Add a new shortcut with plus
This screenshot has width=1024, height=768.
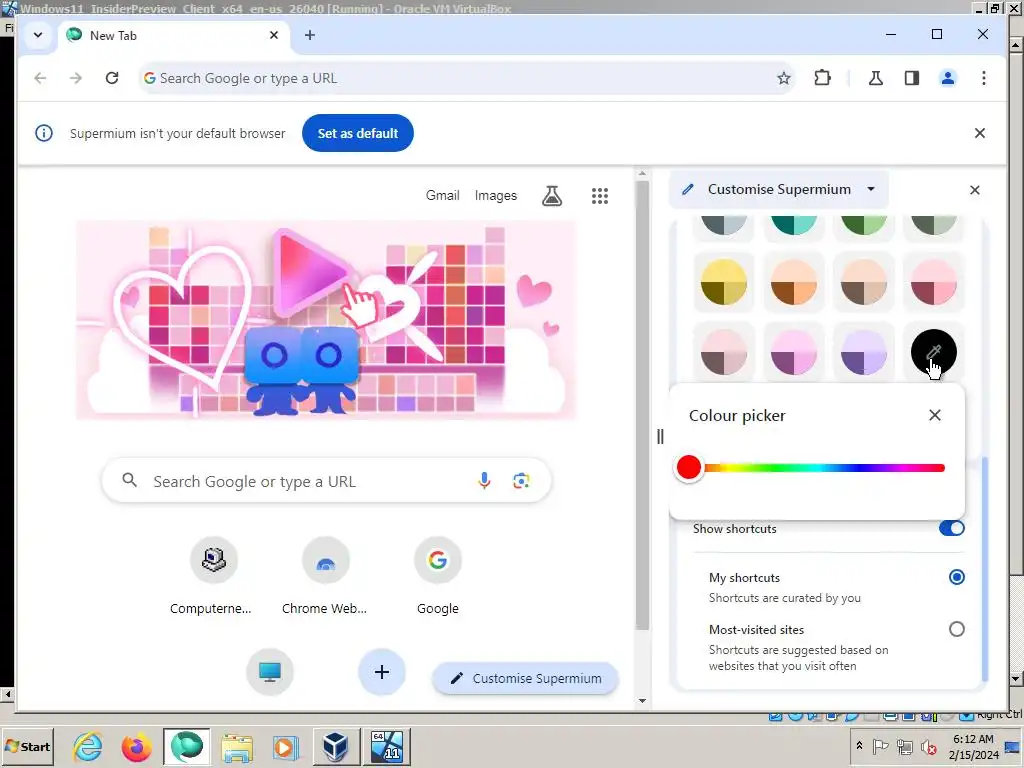pyautogui.click(x=382, y=672)
